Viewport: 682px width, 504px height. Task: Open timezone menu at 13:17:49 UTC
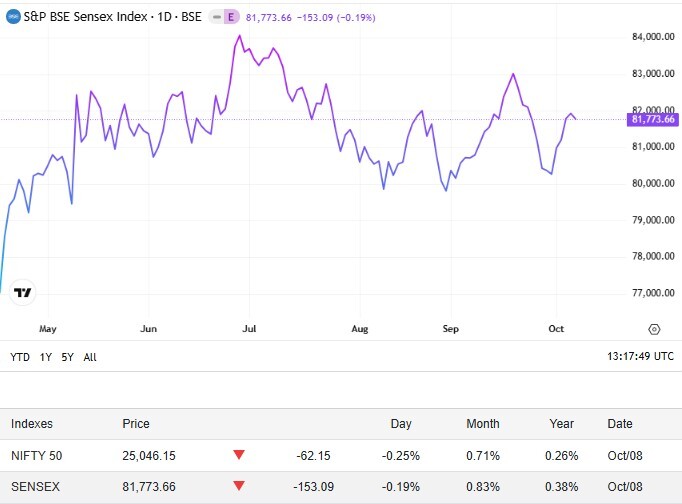click(640, 356)
